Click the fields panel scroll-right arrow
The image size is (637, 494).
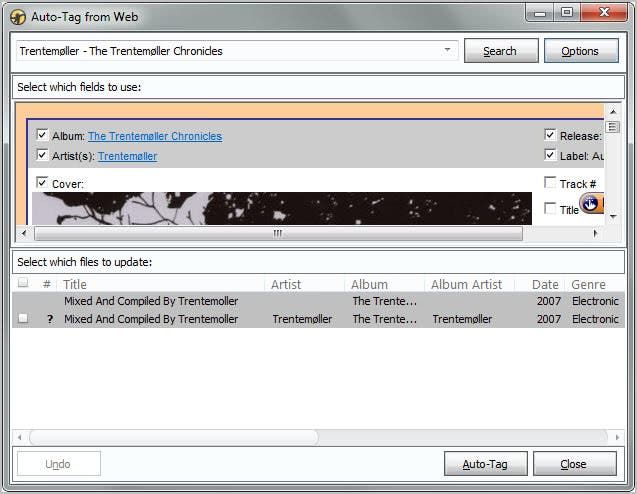tap(596, 233)
